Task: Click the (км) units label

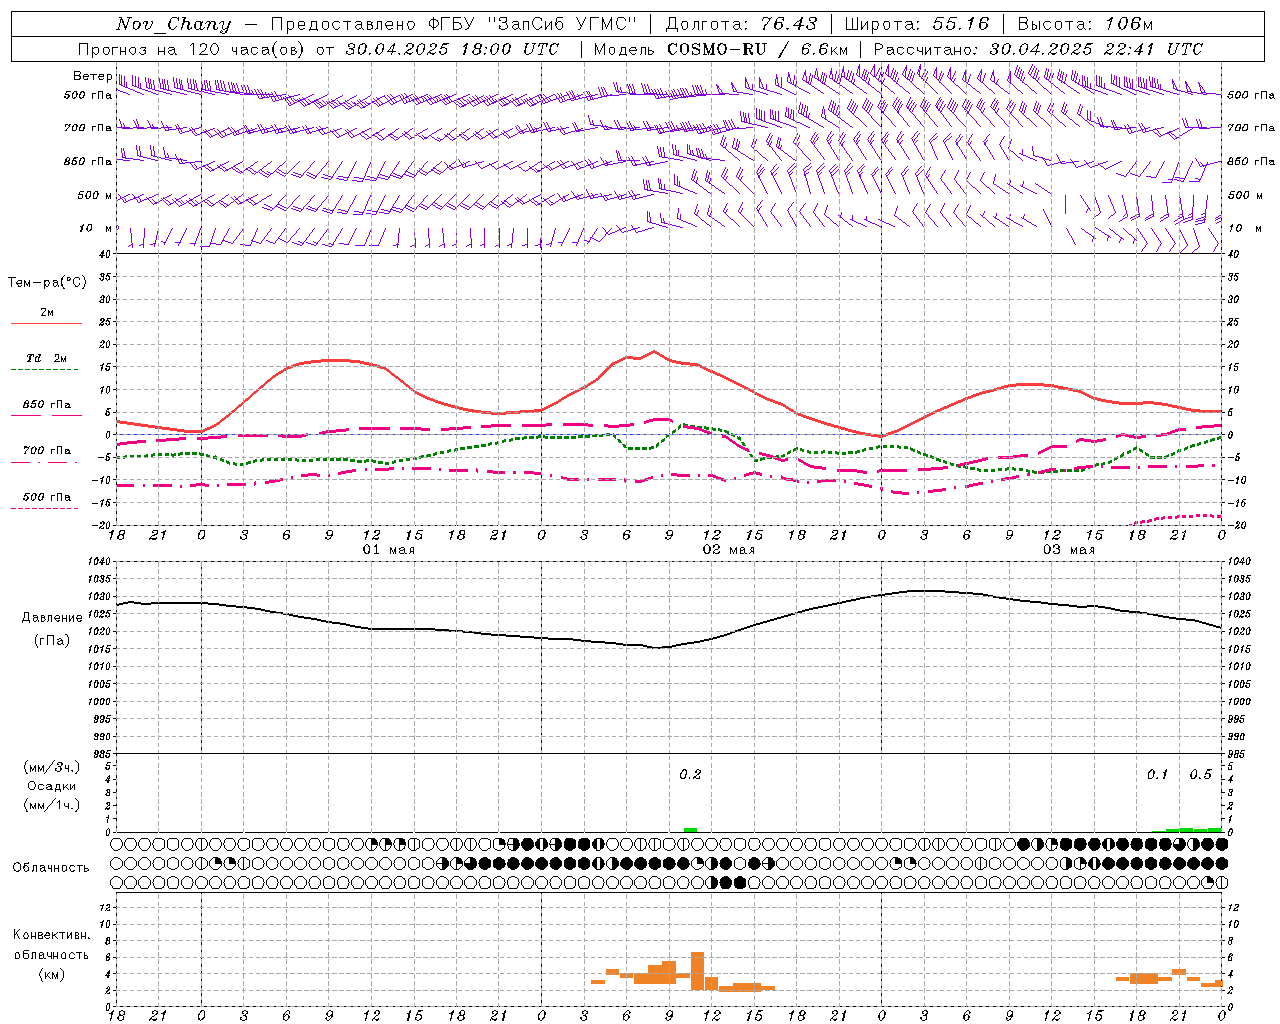Action: (51, 973)
